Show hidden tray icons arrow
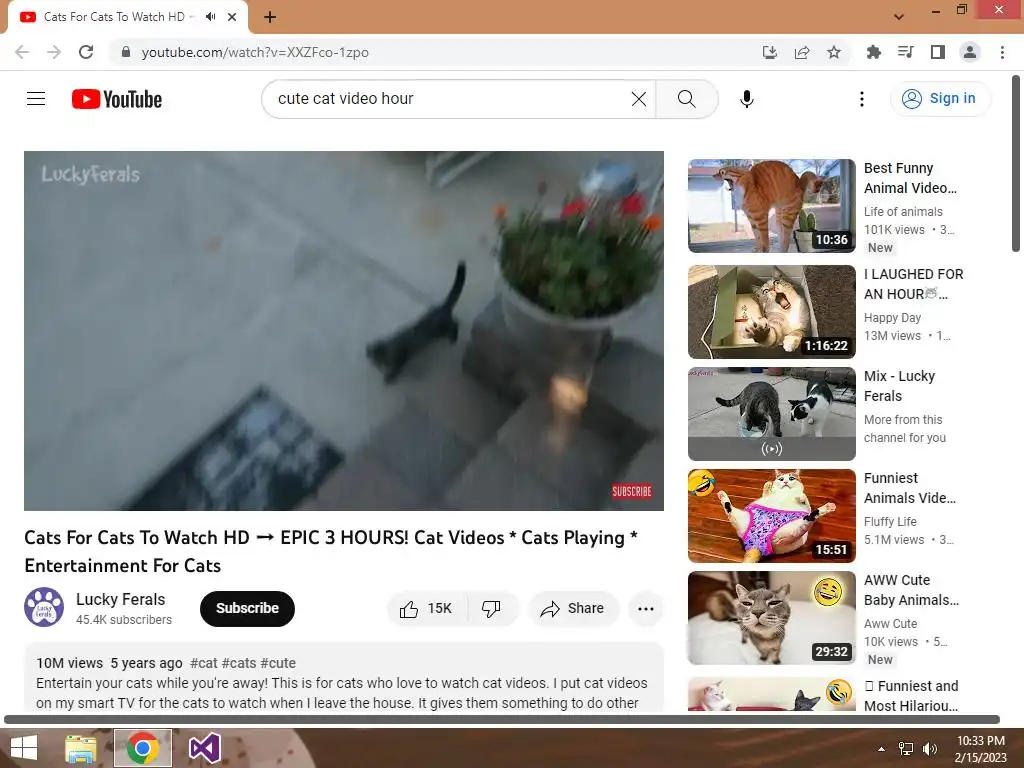The height and width of the screenshot is (768, 1024). pyautogui.click(x=881, y=749)
